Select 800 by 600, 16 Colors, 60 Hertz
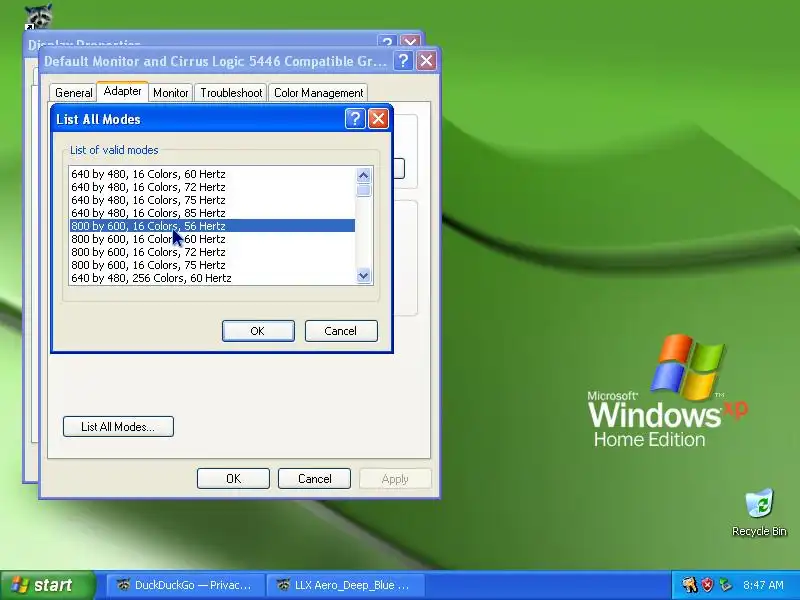Viewport: 800px width, 600px height. tap(212, 239)
